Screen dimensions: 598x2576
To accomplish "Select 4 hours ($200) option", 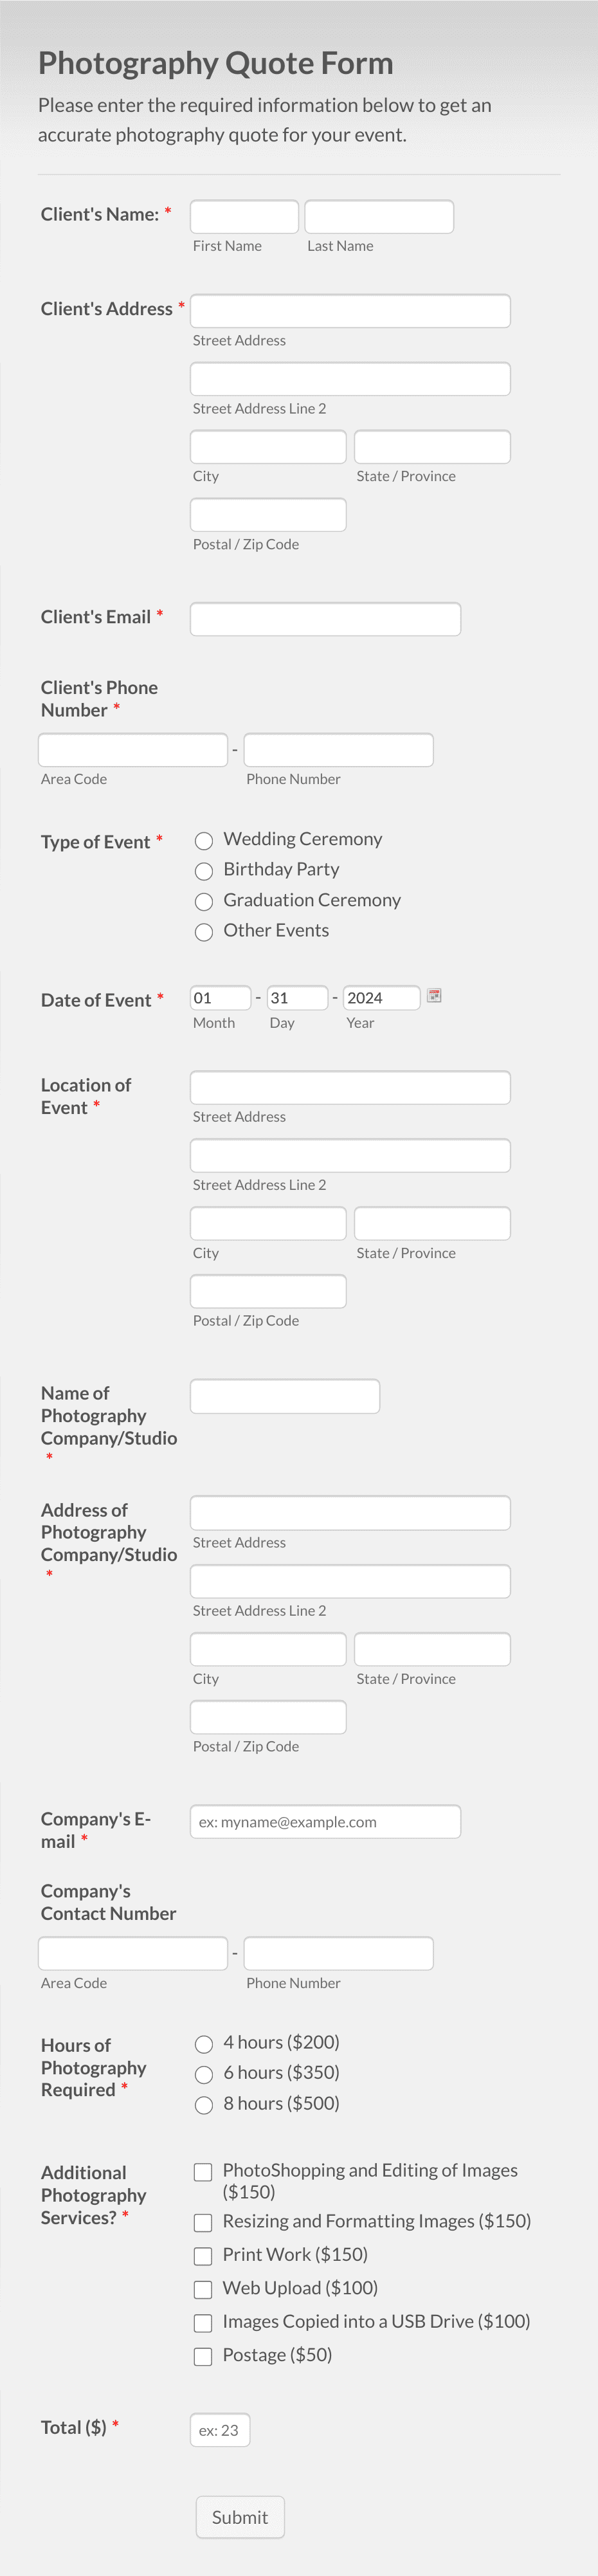I will pyautogui.click(x=204, y=2043).
